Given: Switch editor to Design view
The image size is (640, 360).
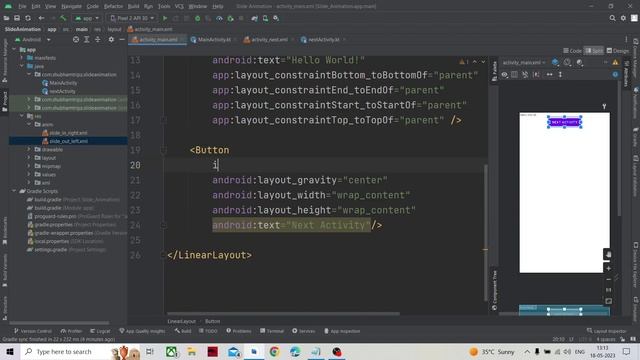Looking at the screenshot, I should point(618,51).
